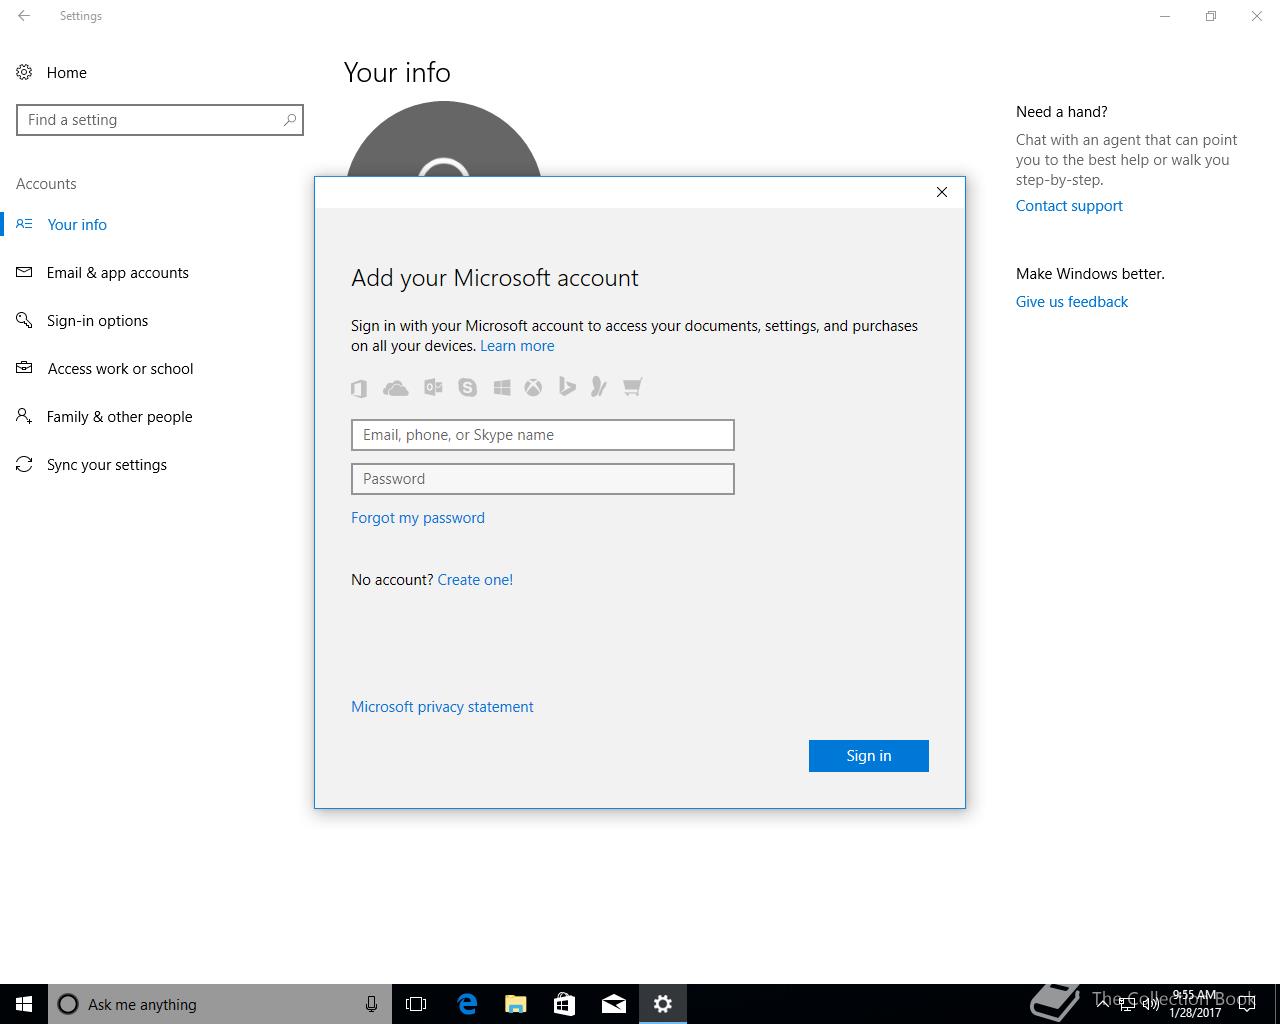Click the Windows logo icon in dialog
Screen dimensions: 1280x1024
(502, 387)
